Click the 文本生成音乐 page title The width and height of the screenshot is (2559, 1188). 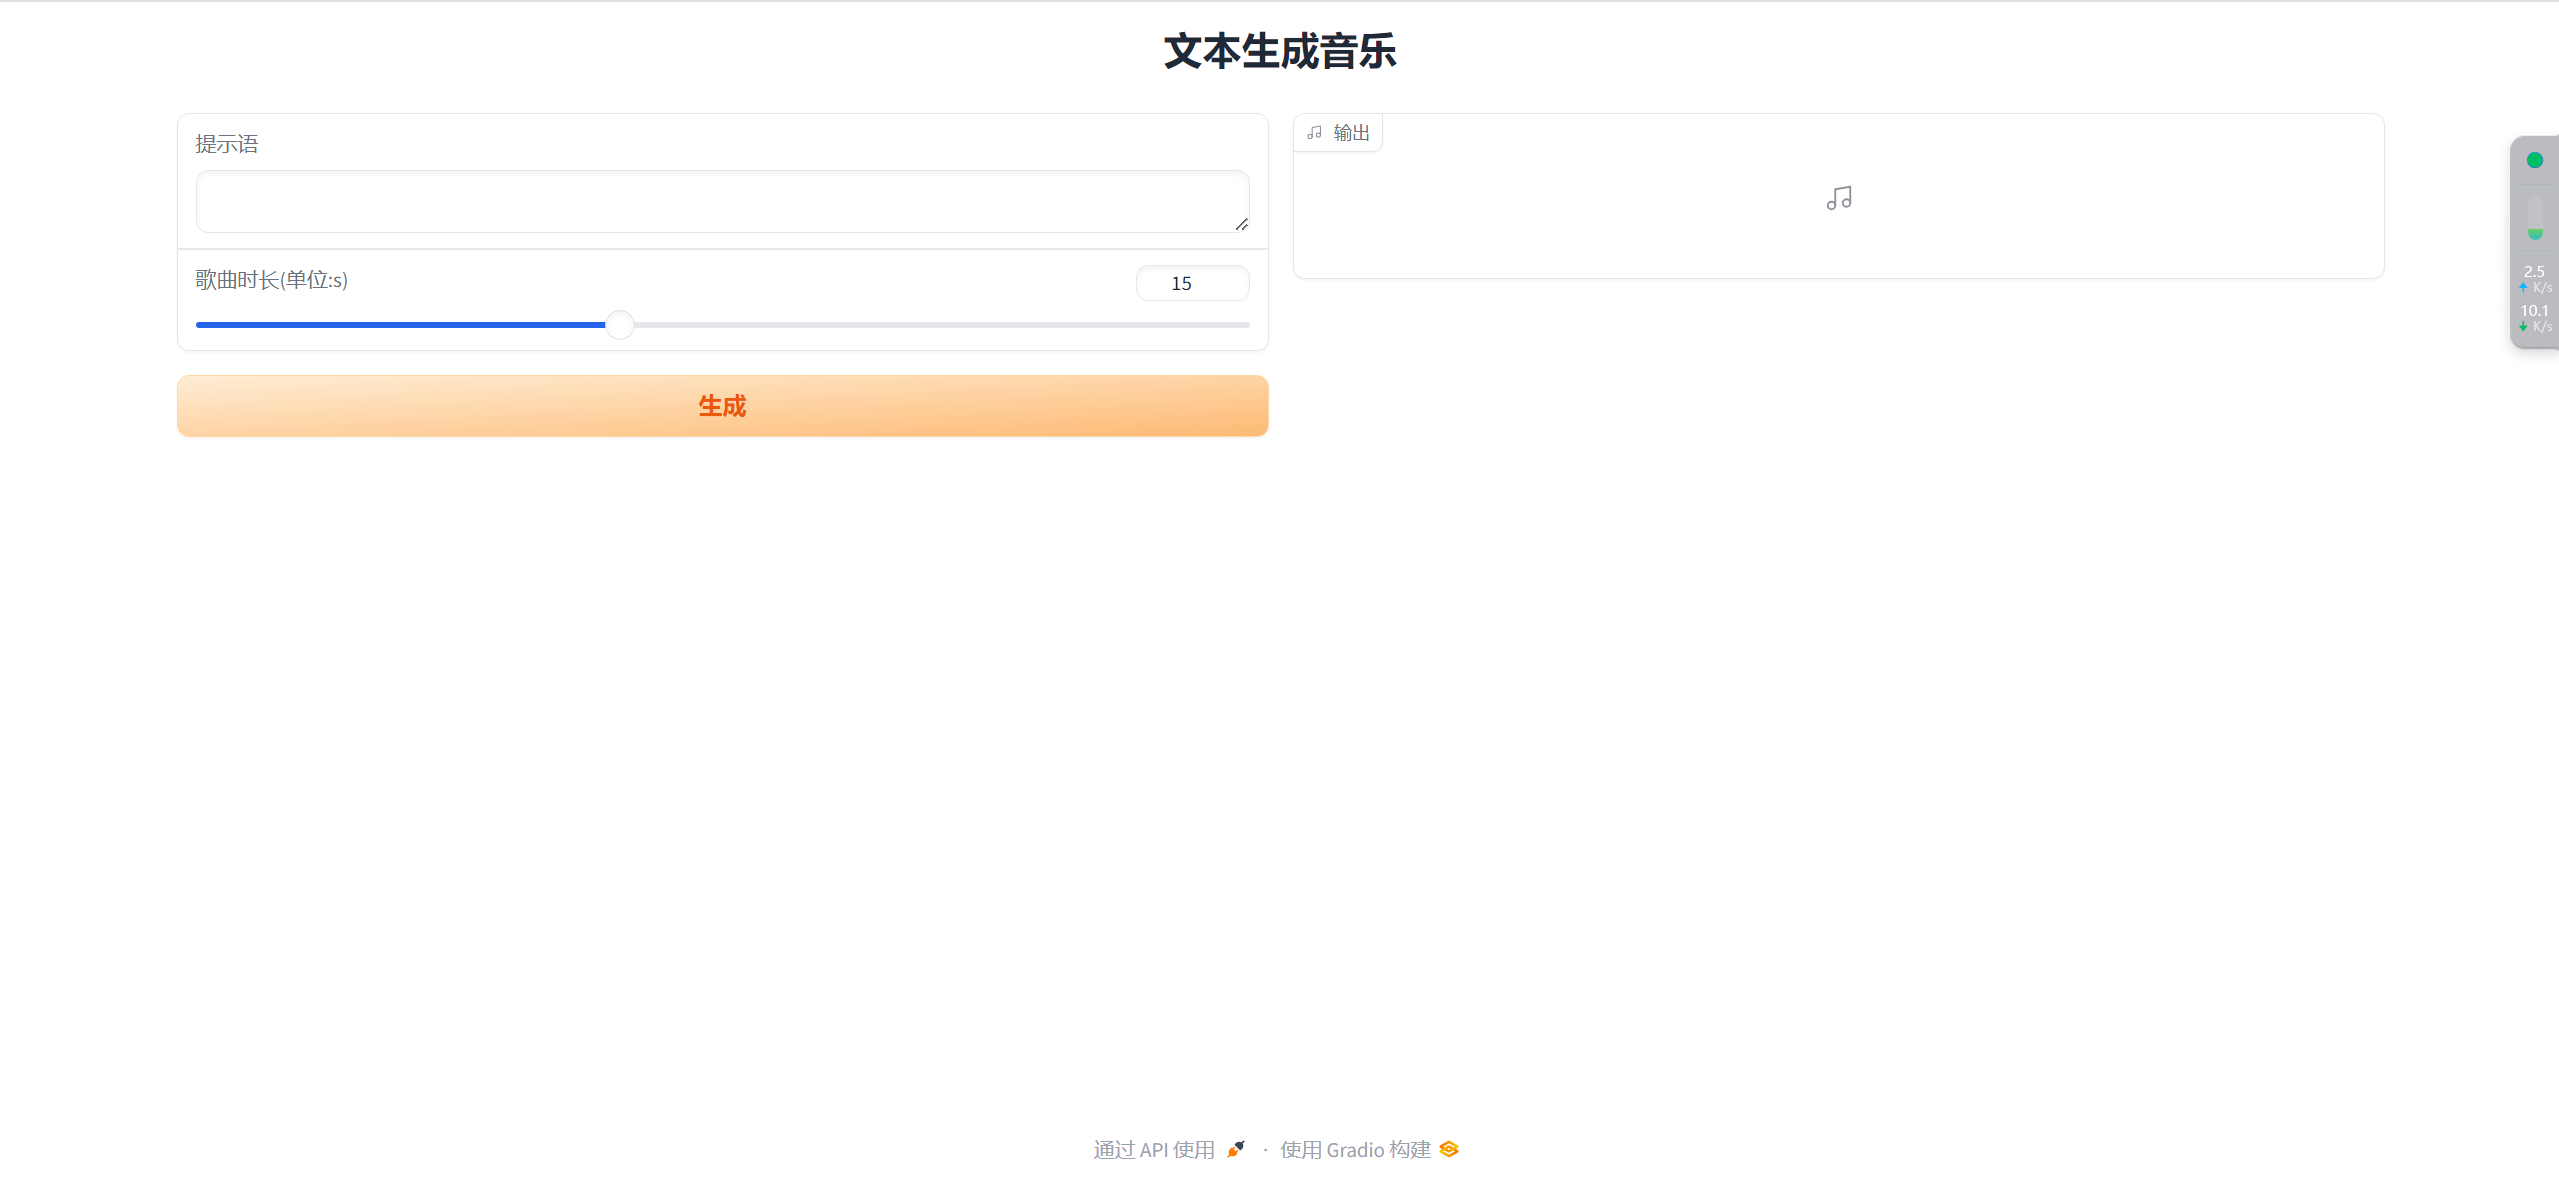coord(1279,52)
